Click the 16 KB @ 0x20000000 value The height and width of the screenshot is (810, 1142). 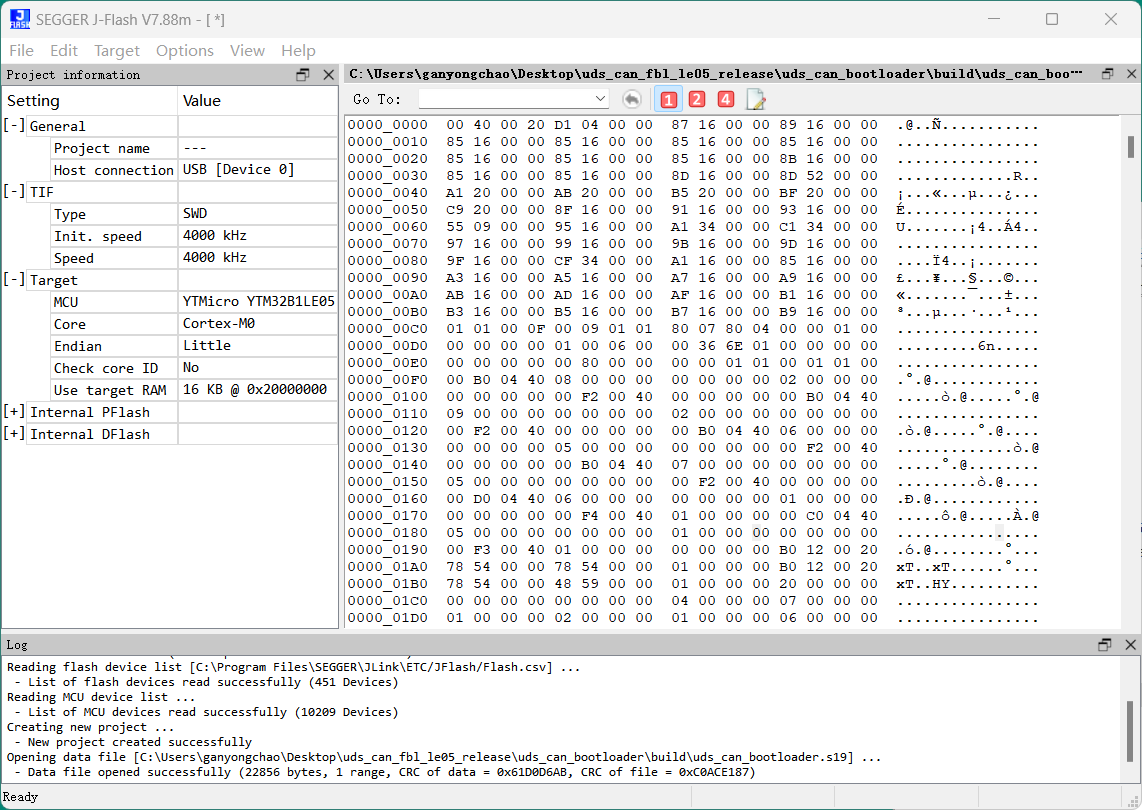click(254, 390)
